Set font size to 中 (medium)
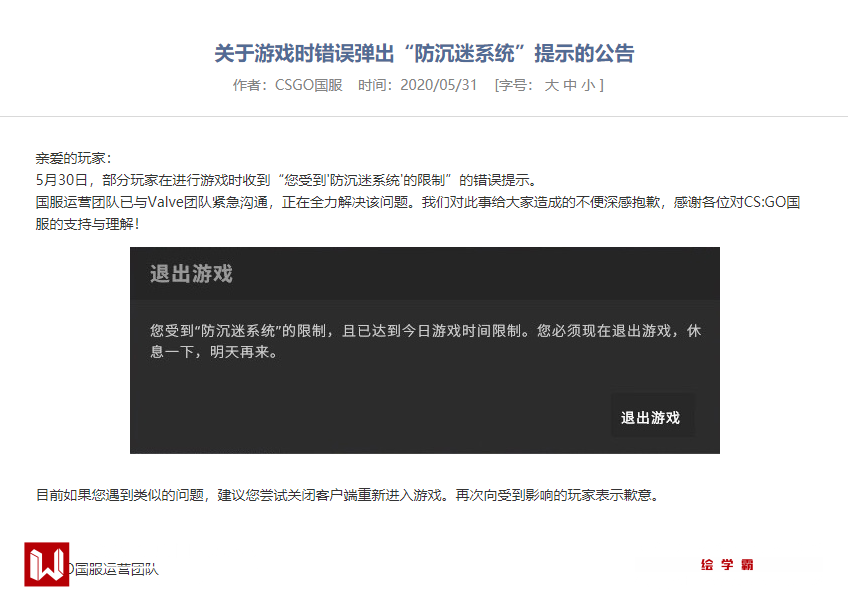 [570, 85]
